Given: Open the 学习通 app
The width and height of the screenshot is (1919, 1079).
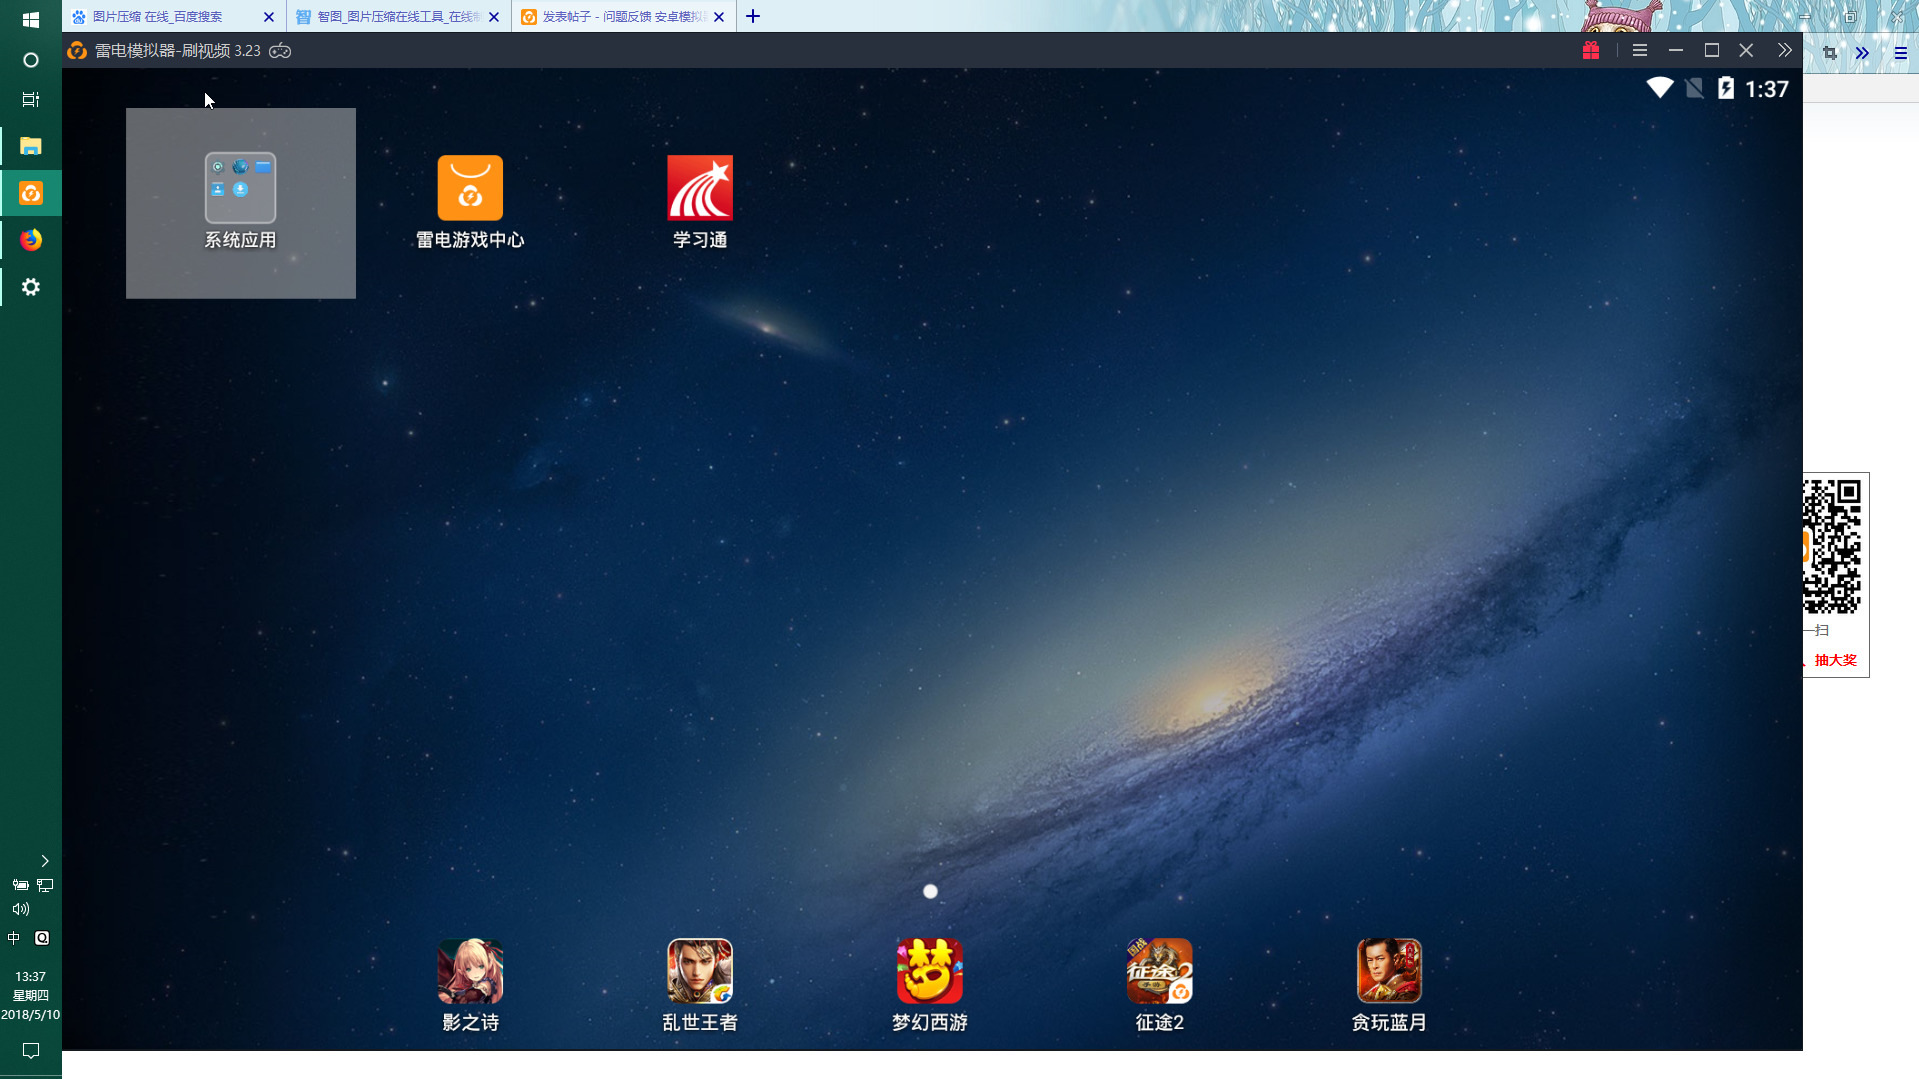Looking at the screenshot, I should point(700,189).
